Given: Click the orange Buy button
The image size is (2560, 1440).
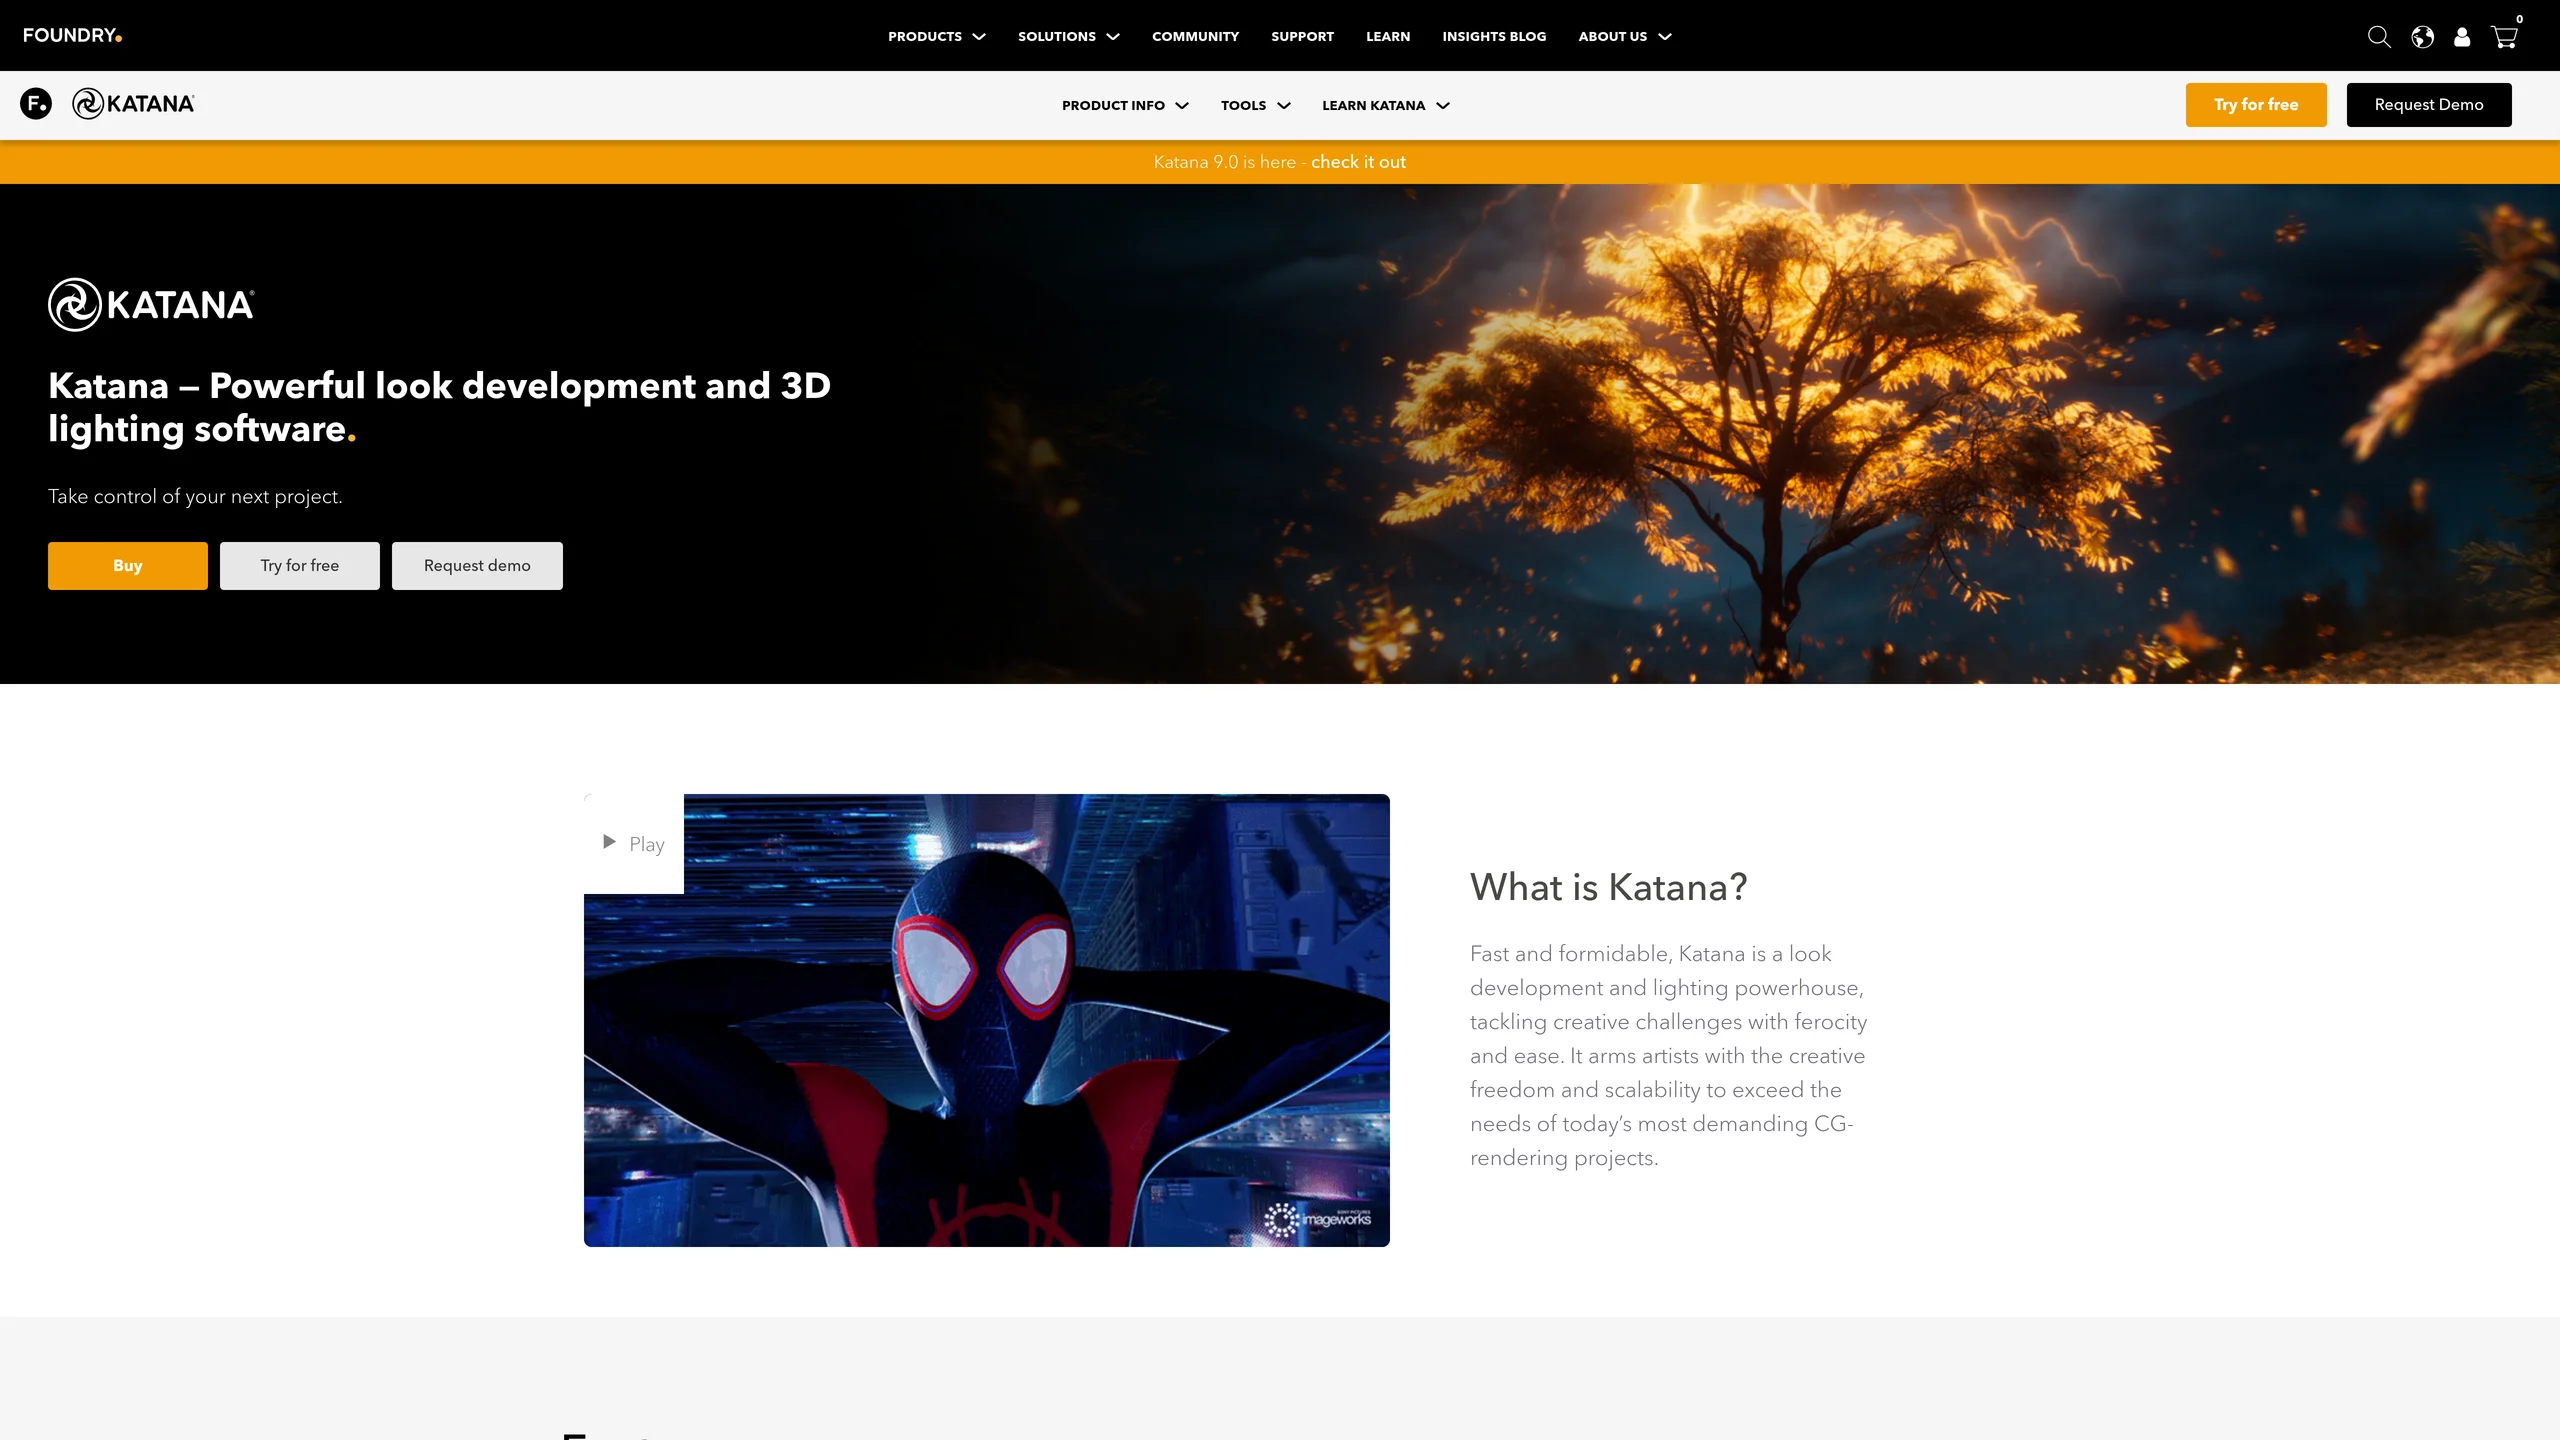Looking at the screenshot, I should click(x=128, y=566).
